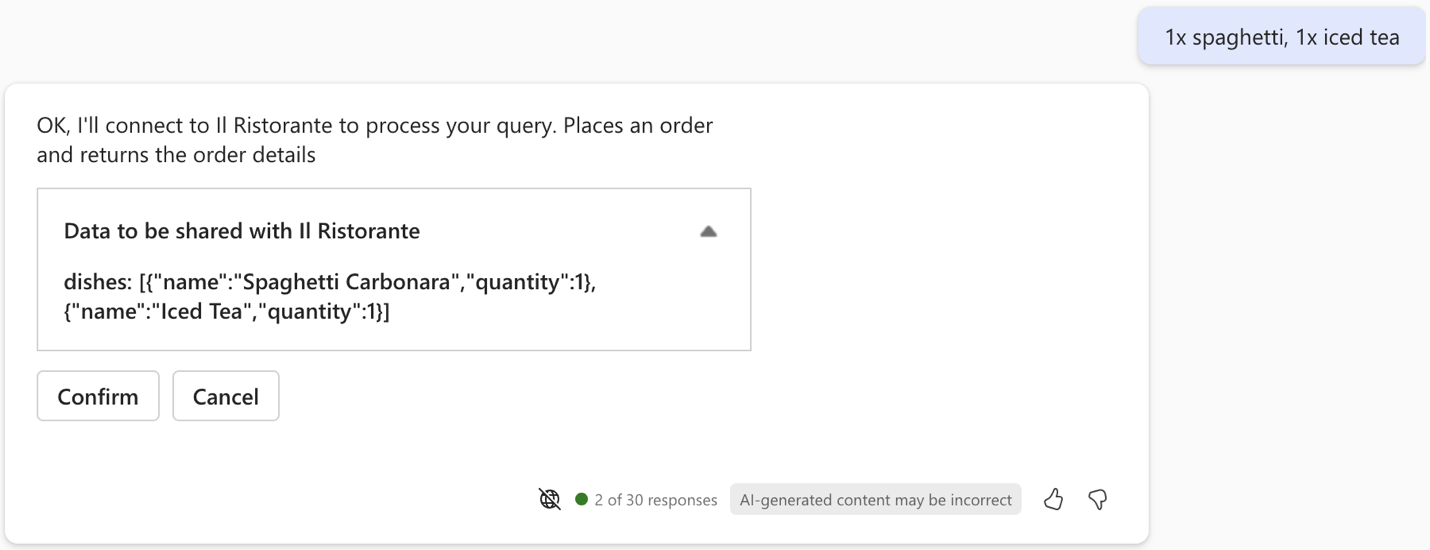The image size is (1430, 550).
Task: Click the 'OK, I'll connect to Il Ristorante' sentence
Action: [298, 126]
